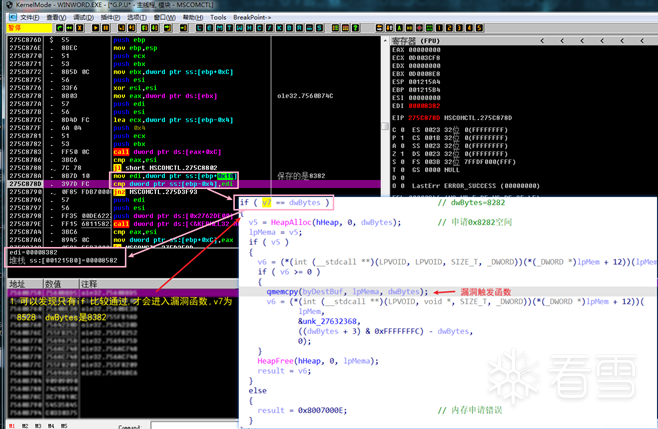Image resolution: width=658 pixels, height=429 pixels.
Task: Open Handles window with H icon
Action: [x=249, y=28]
